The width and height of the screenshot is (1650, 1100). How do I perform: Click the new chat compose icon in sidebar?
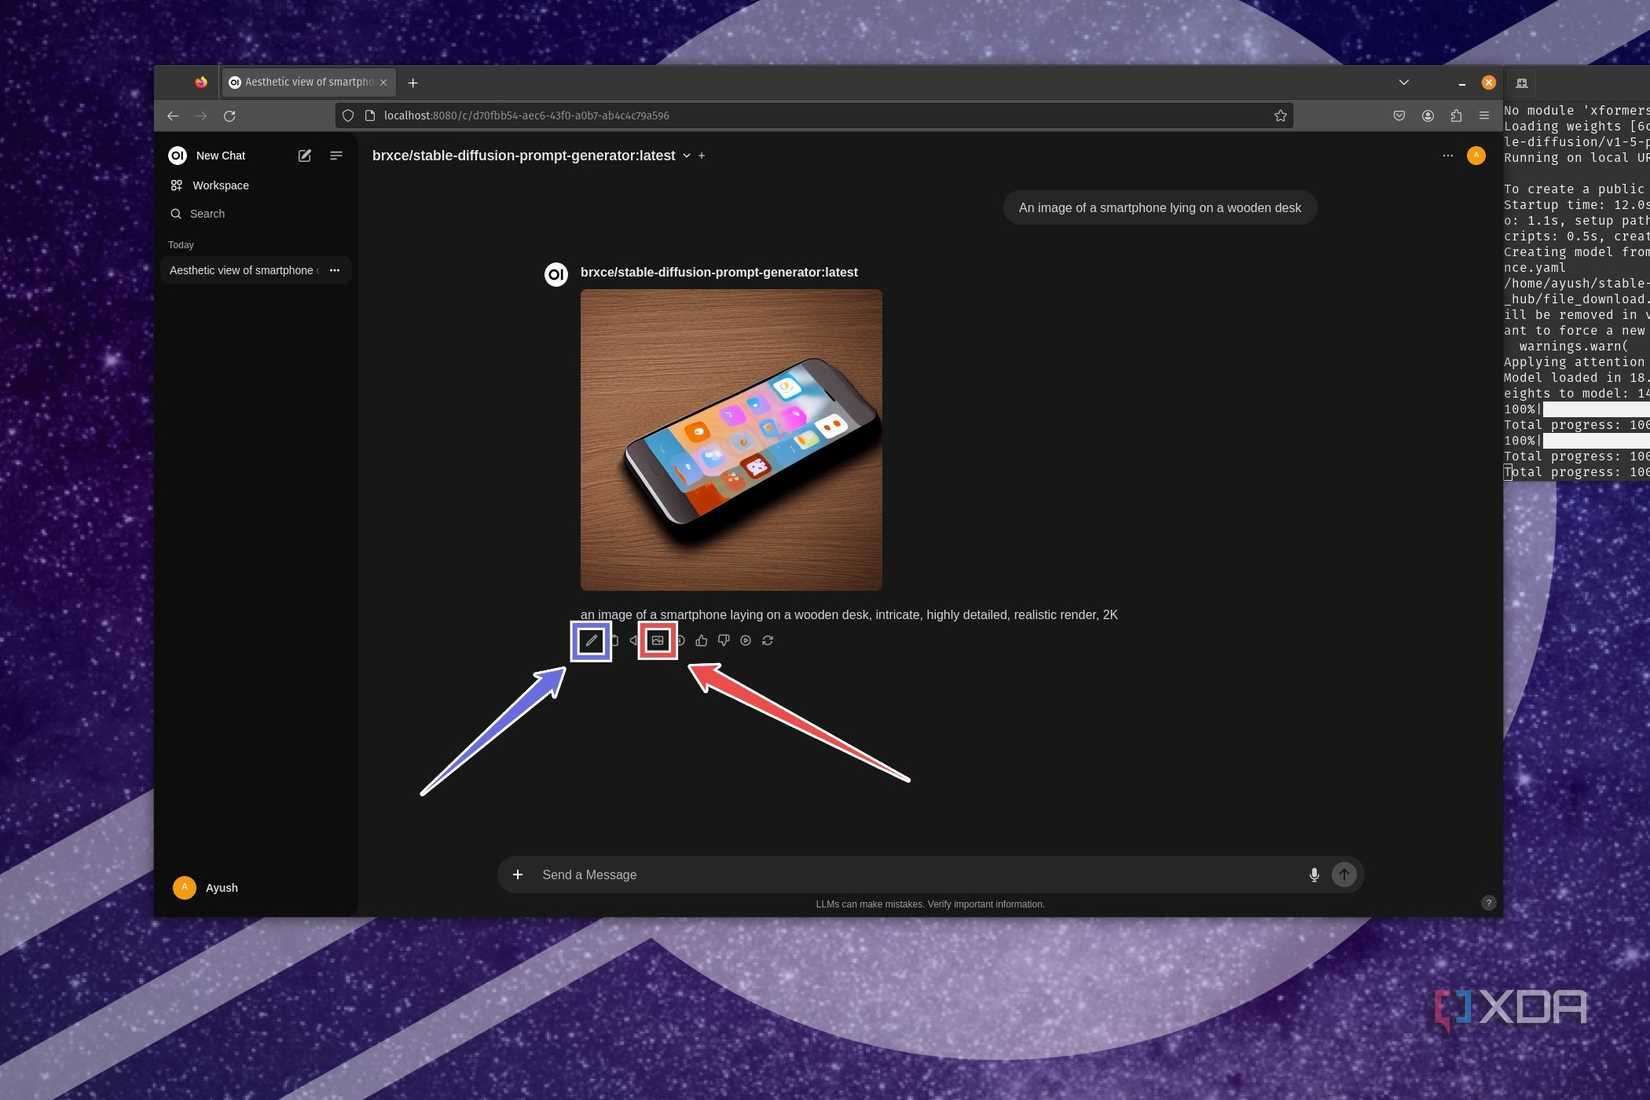[x=304, y=156]
